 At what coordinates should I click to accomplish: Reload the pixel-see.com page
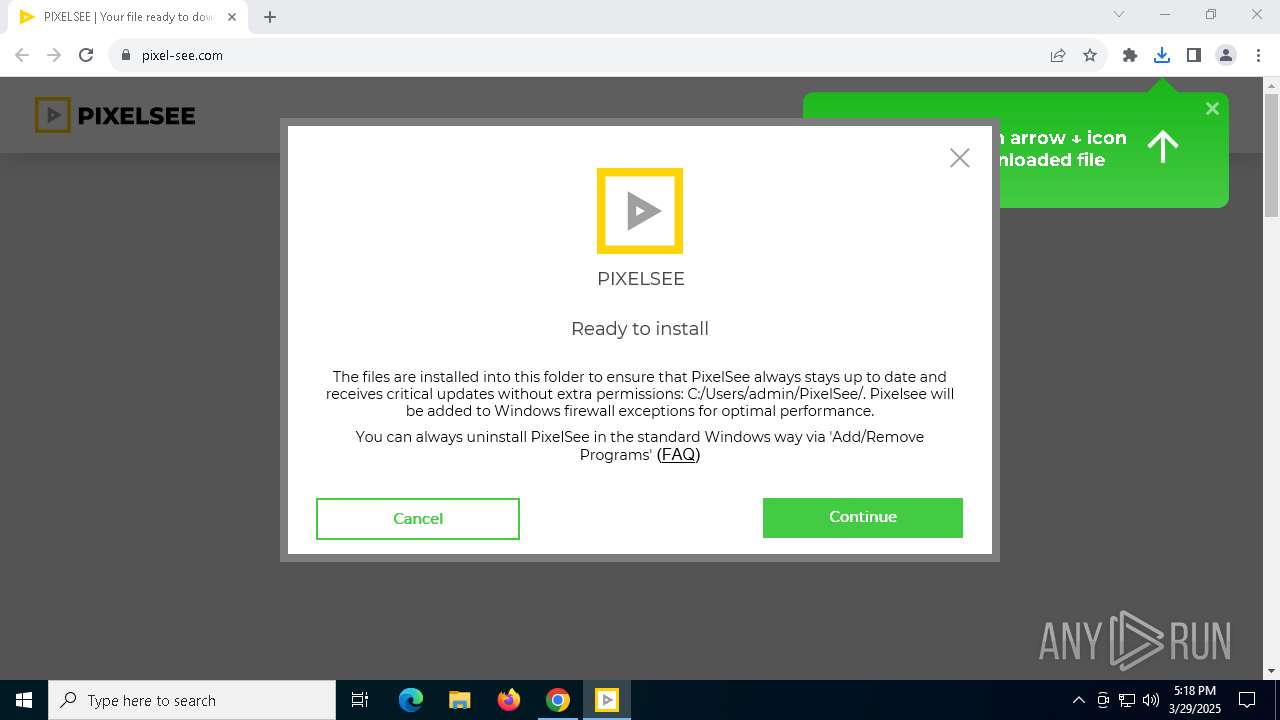[86, 55]
